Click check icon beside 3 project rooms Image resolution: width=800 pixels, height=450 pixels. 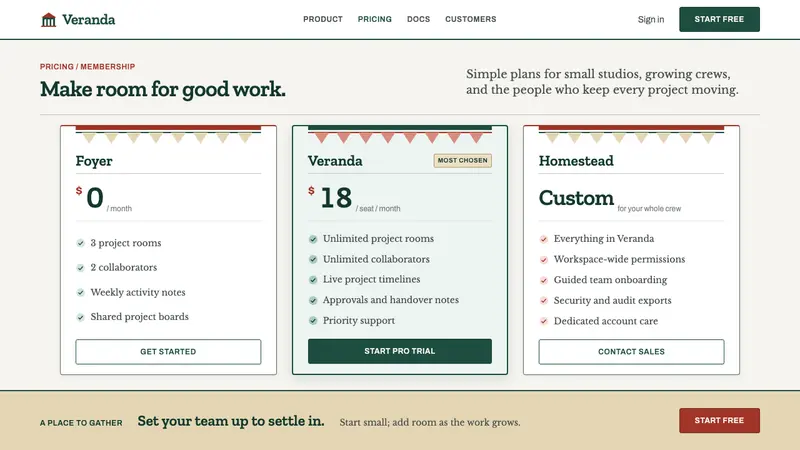81,243
